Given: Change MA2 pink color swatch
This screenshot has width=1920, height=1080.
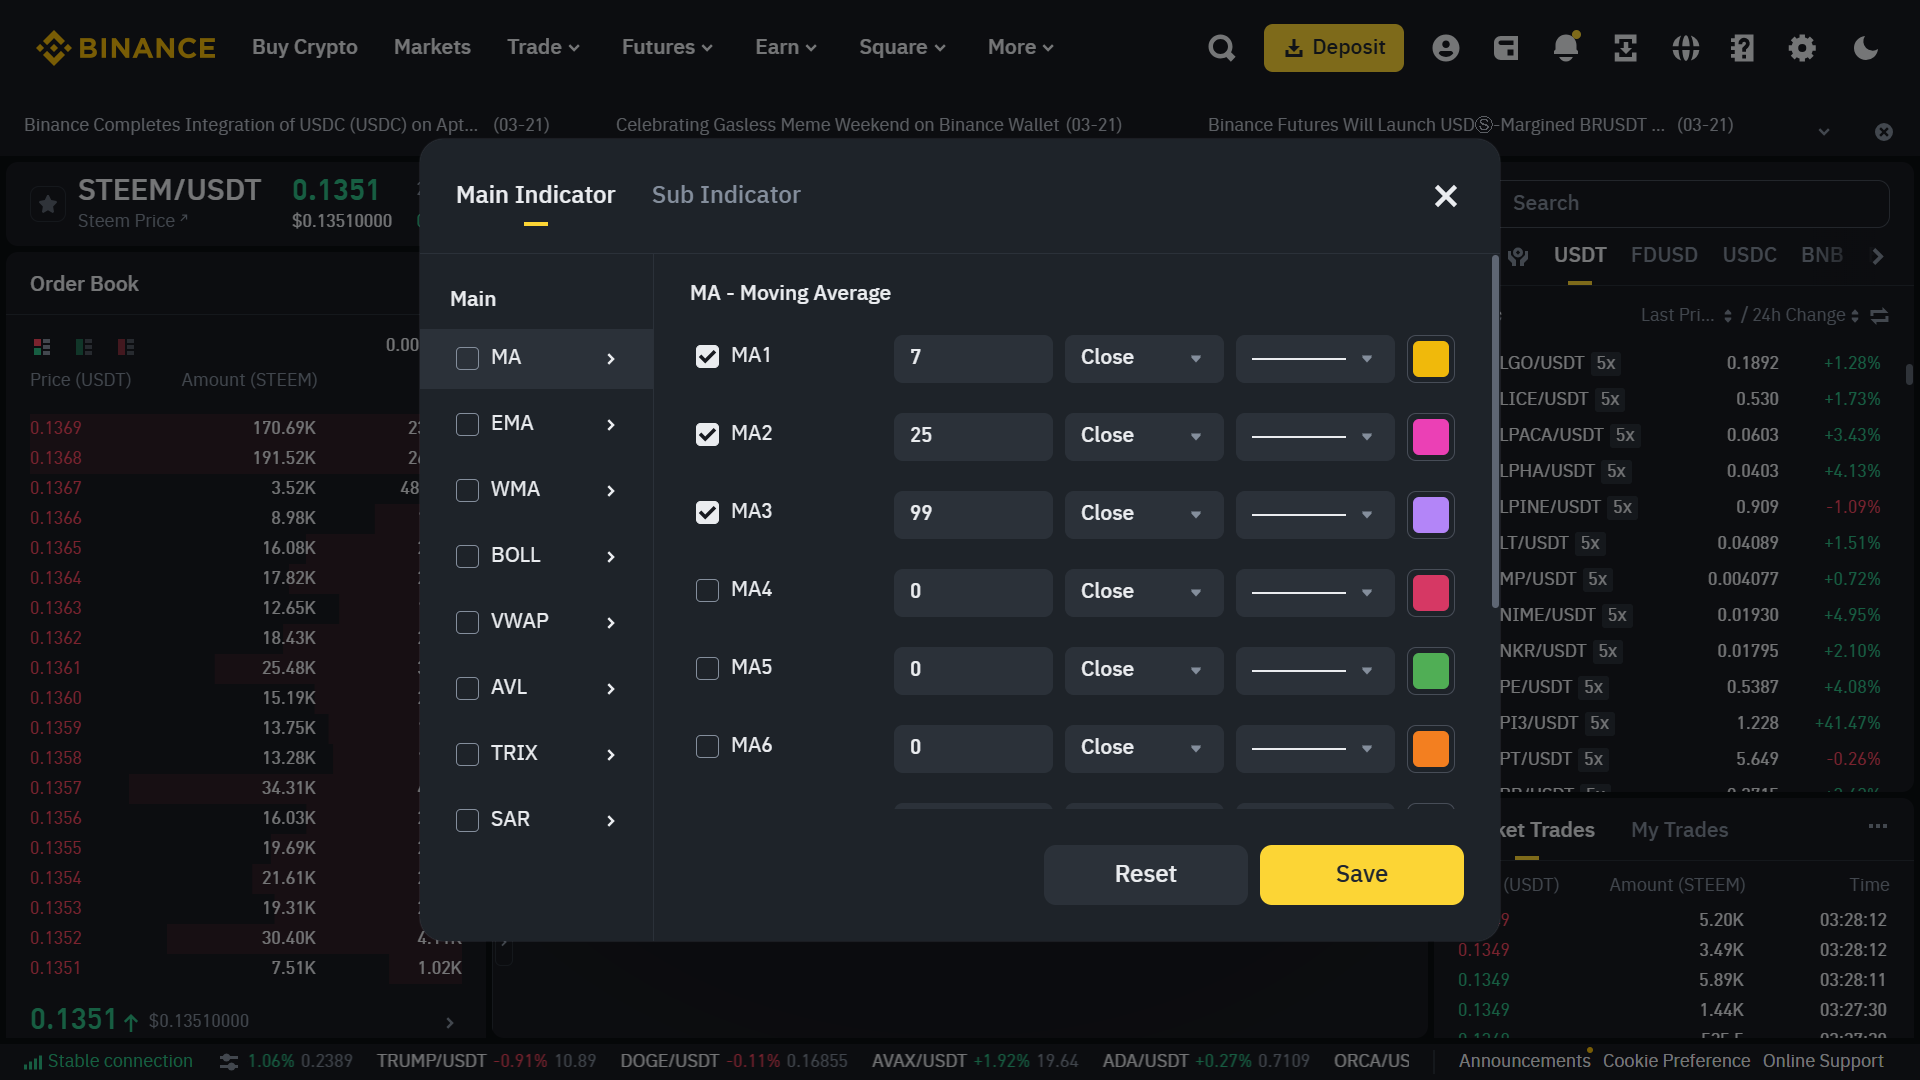Looking at the screenshot, I should coord(1431,437).
